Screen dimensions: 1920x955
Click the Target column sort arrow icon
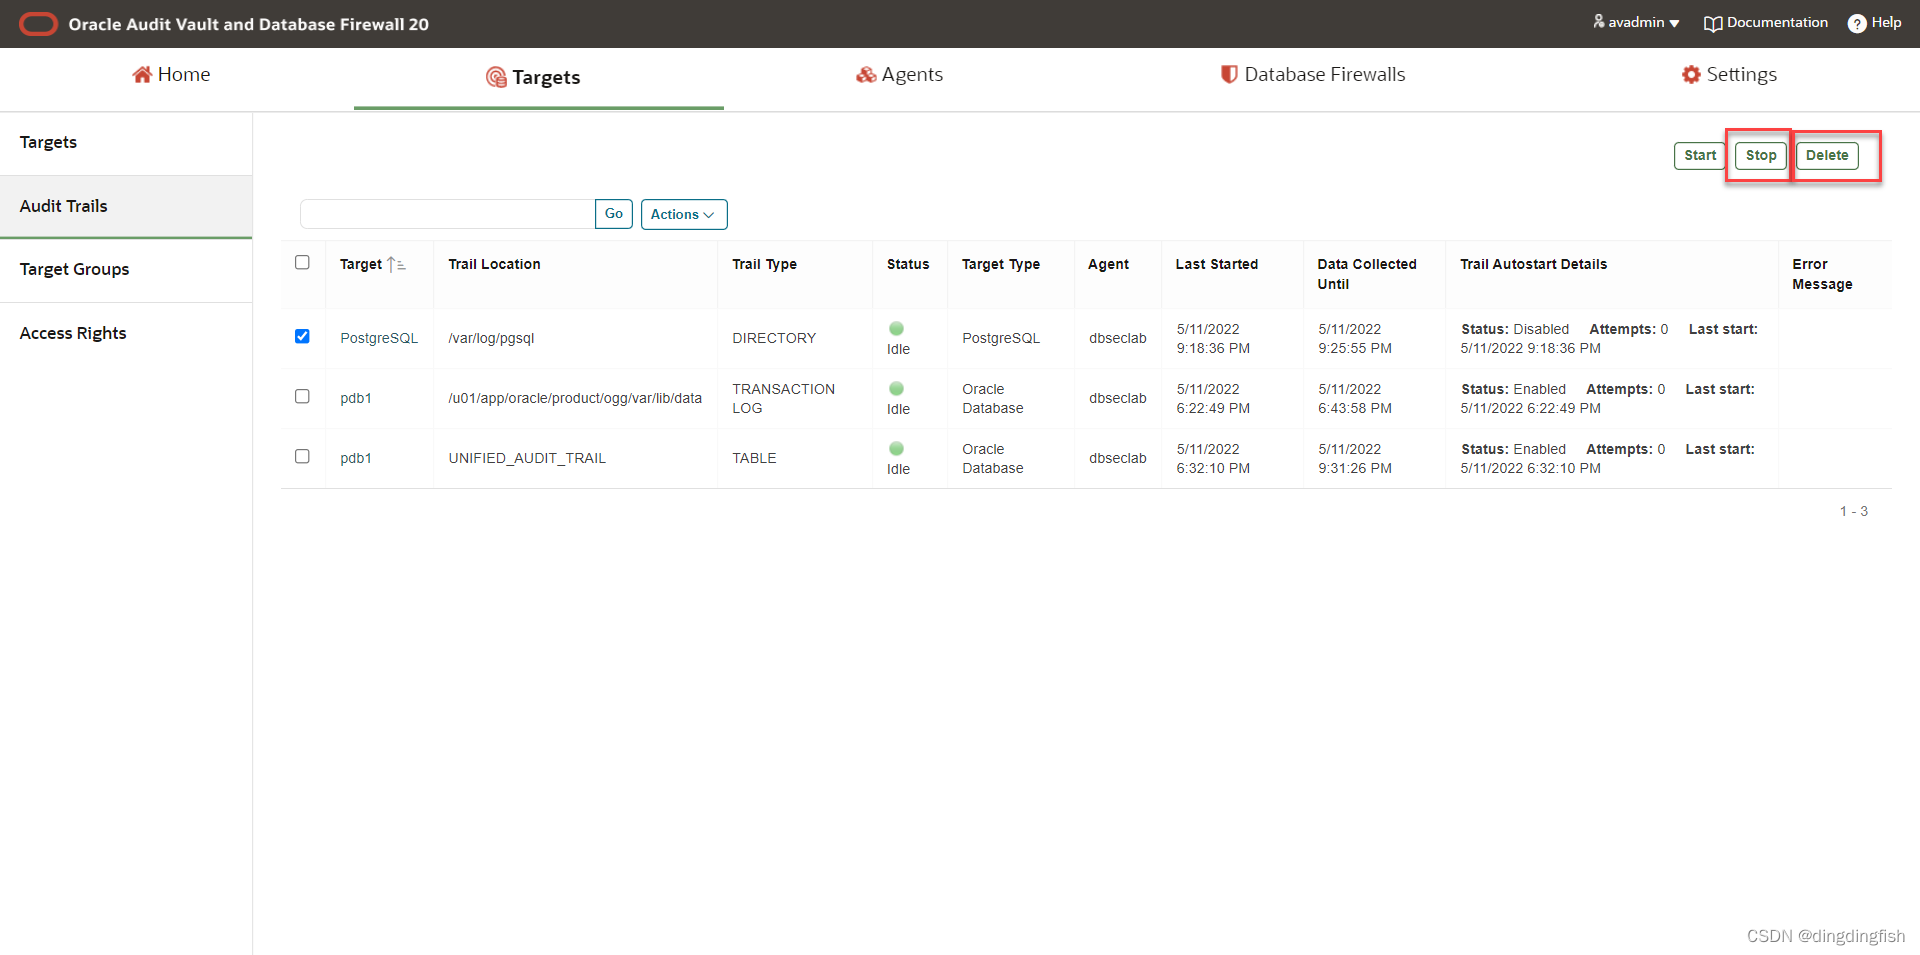[396, 264]
